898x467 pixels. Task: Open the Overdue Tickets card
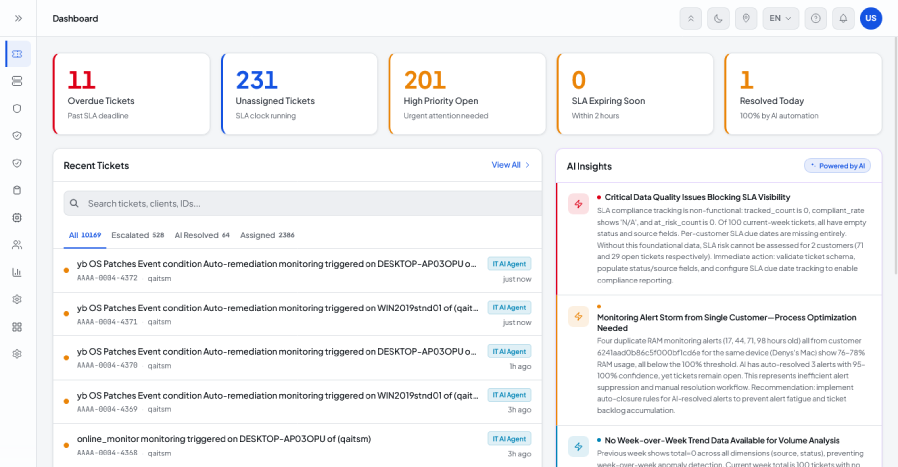coord(132,94)
